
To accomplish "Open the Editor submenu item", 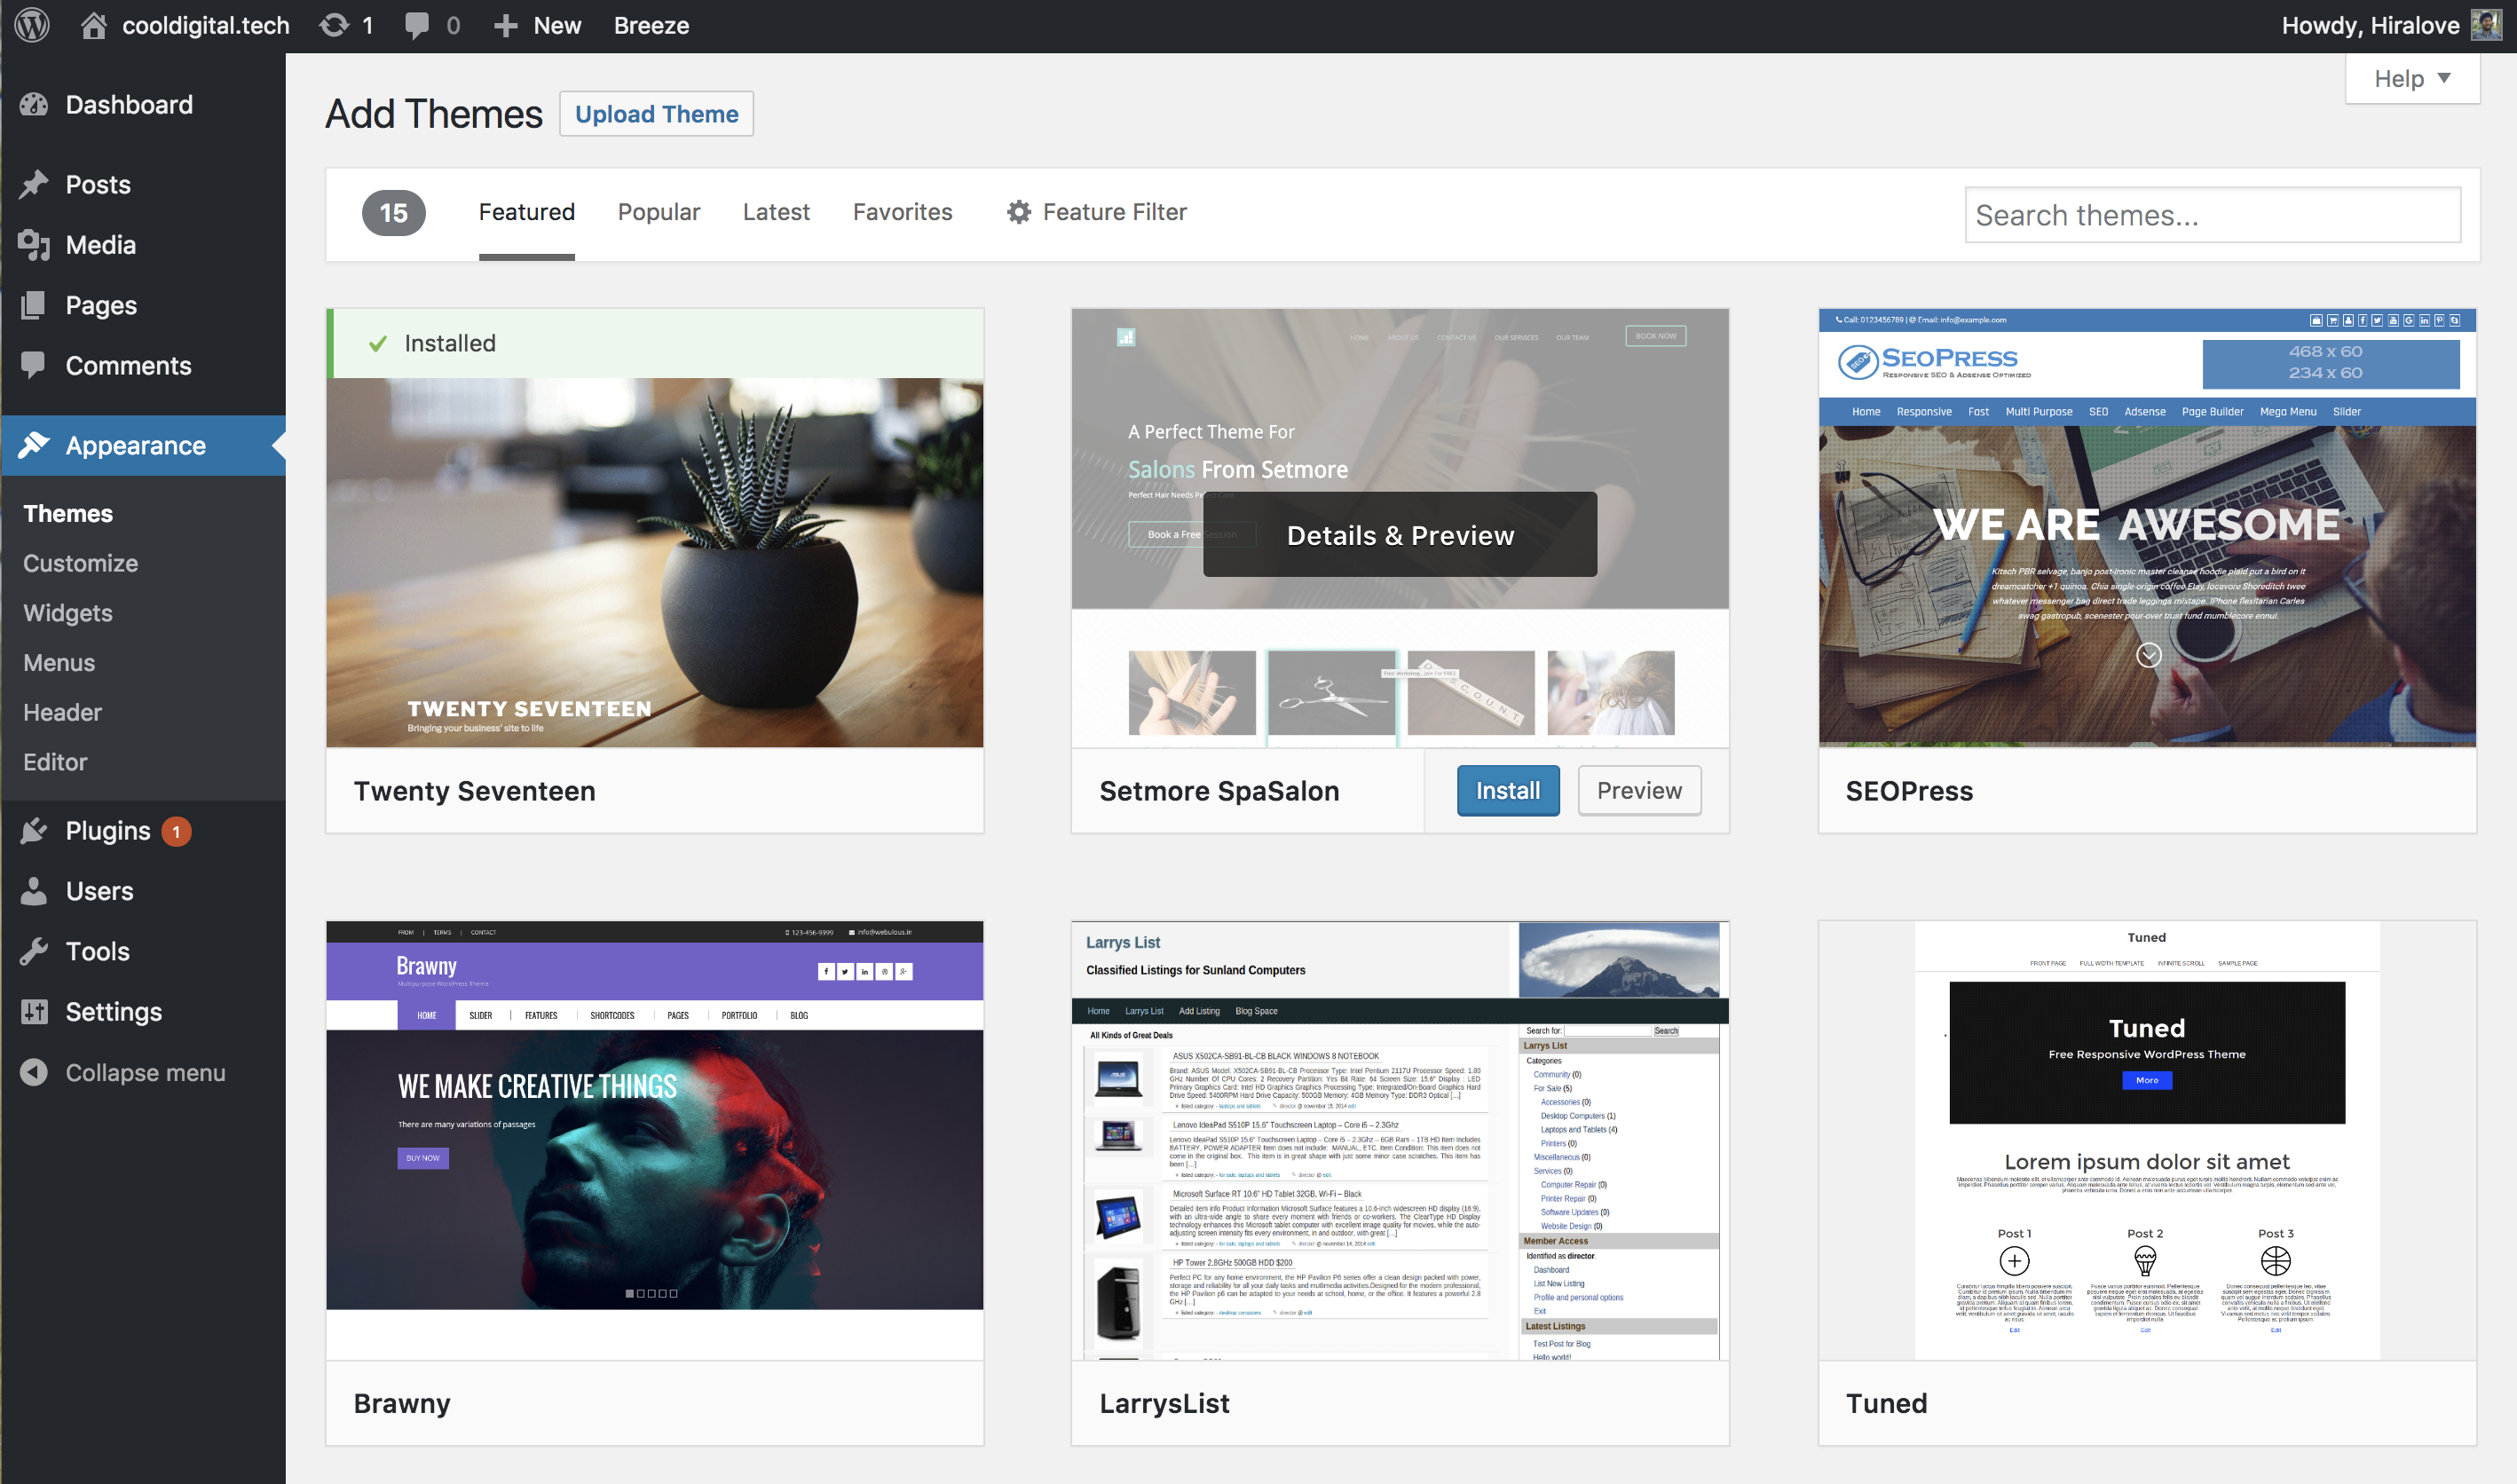I will [x=55, y=762].
